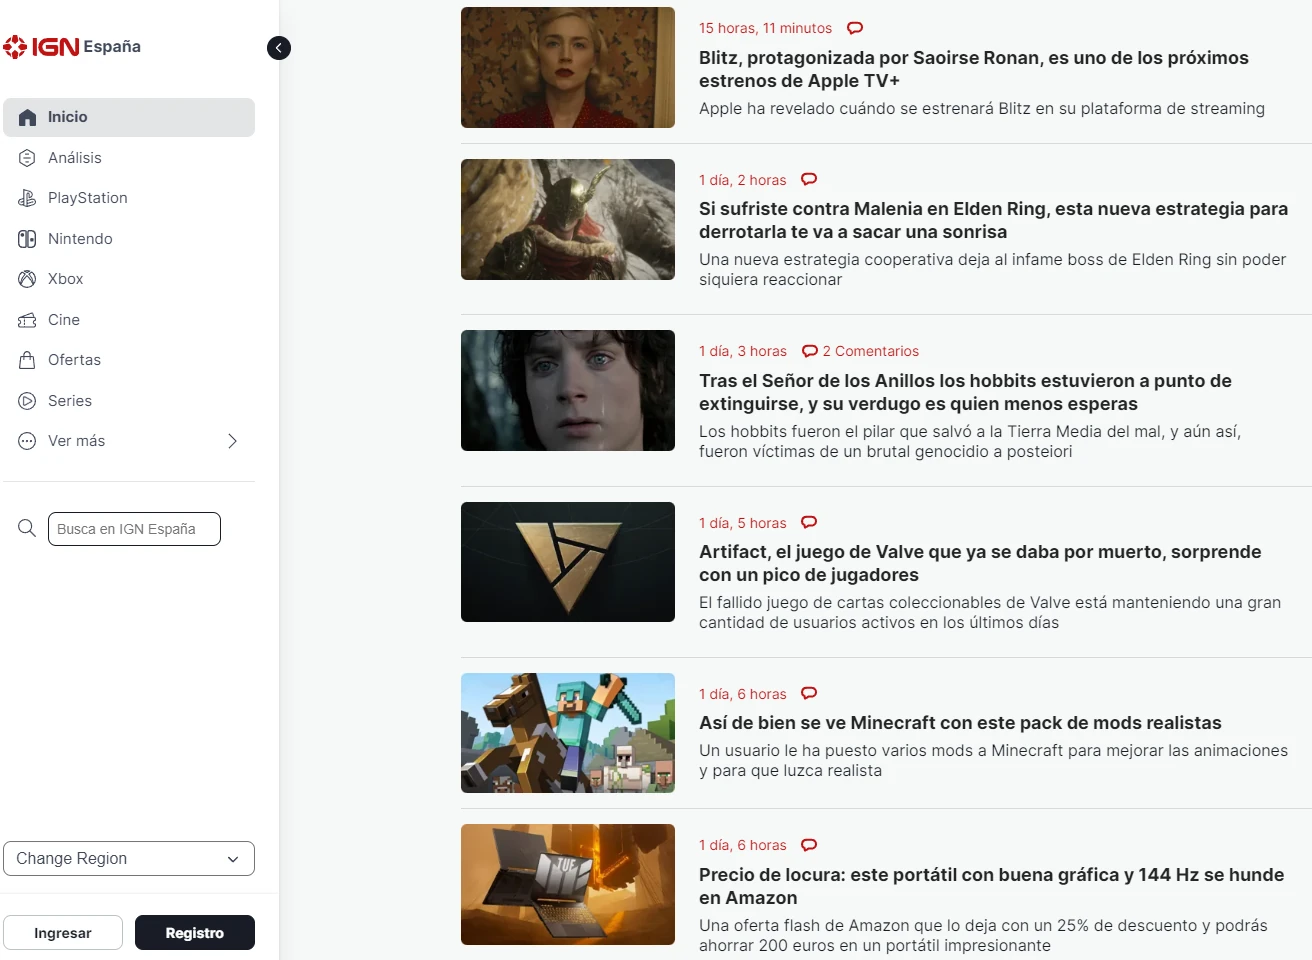Click the Nintendo Switch icon
1312x960 pixels.
pos(27,239)
